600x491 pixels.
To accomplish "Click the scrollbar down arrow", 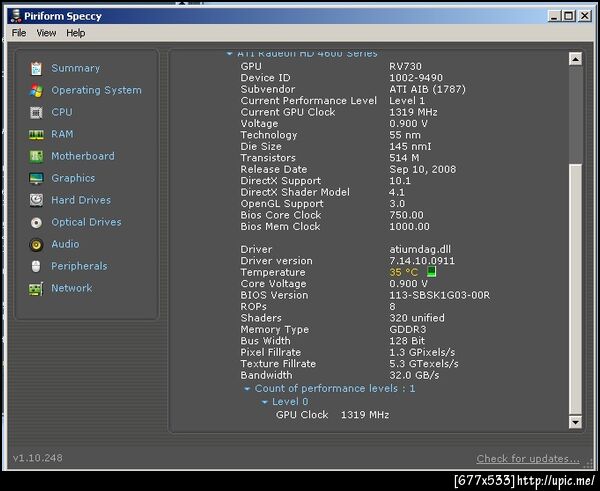I will tap(575, 422).
